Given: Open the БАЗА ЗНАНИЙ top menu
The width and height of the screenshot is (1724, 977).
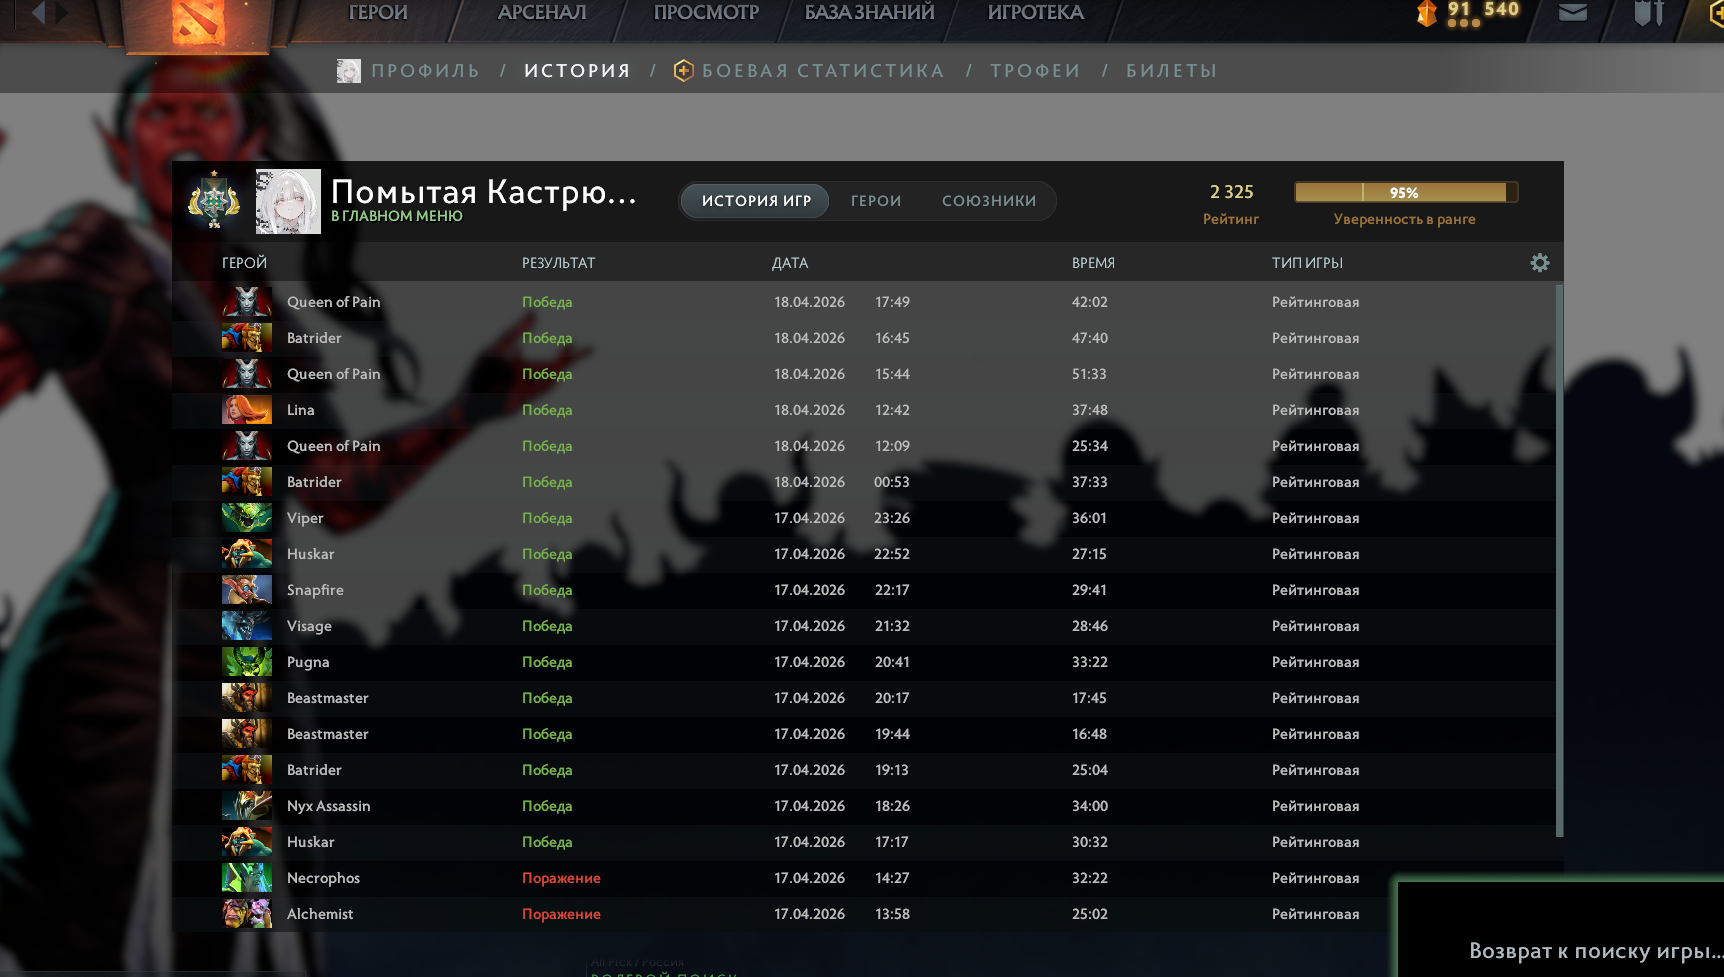Looking at the screenshot, I should point(870,13).
